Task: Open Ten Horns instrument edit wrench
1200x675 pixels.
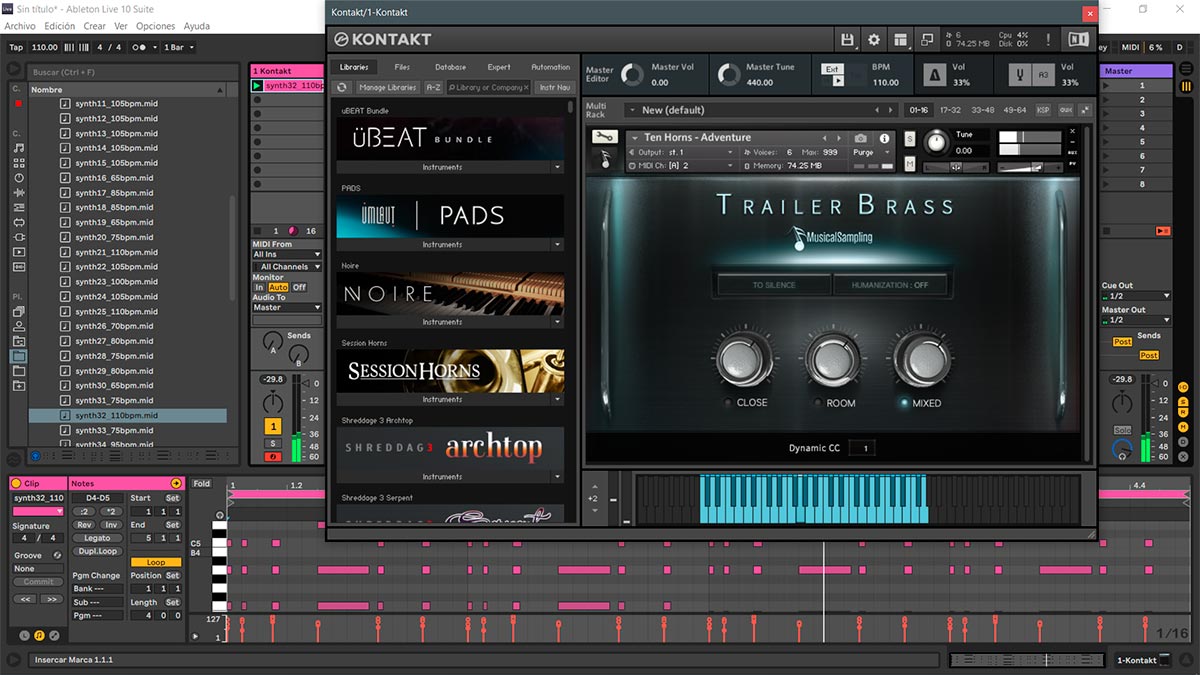Action: coord(604,137)
